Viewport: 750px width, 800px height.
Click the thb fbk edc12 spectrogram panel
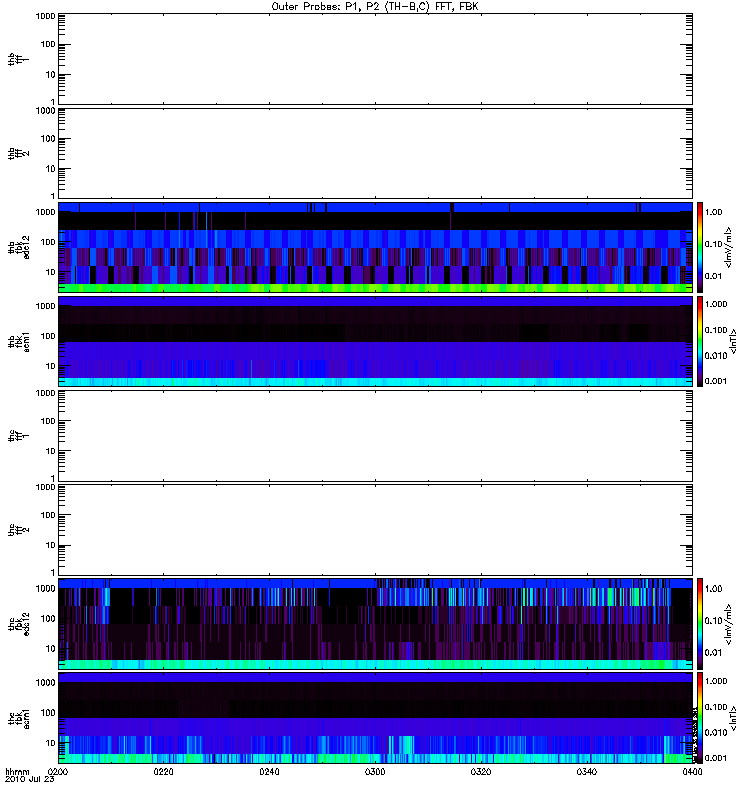[375, 247]
